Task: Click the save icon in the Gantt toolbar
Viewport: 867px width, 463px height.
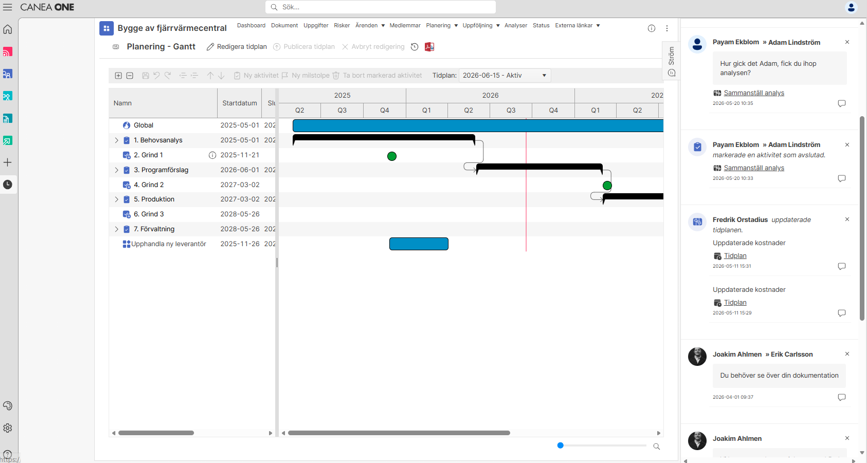Action: [145, 76]
